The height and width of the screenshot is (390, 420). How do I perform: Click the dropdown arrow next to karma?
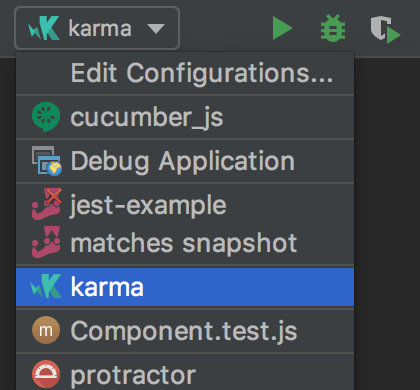click(156, 29)
